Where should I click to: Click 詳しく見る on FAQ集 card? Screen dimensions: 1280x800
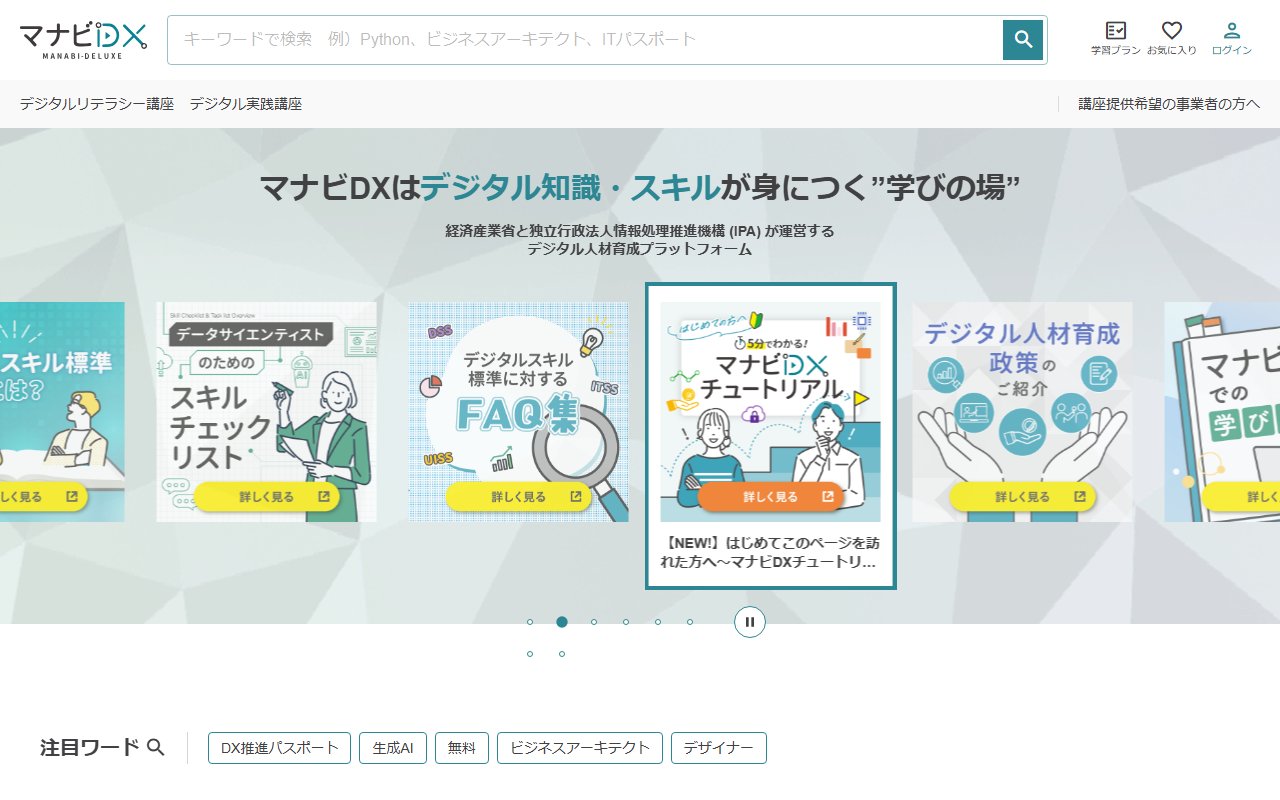(x=519, y=497)
